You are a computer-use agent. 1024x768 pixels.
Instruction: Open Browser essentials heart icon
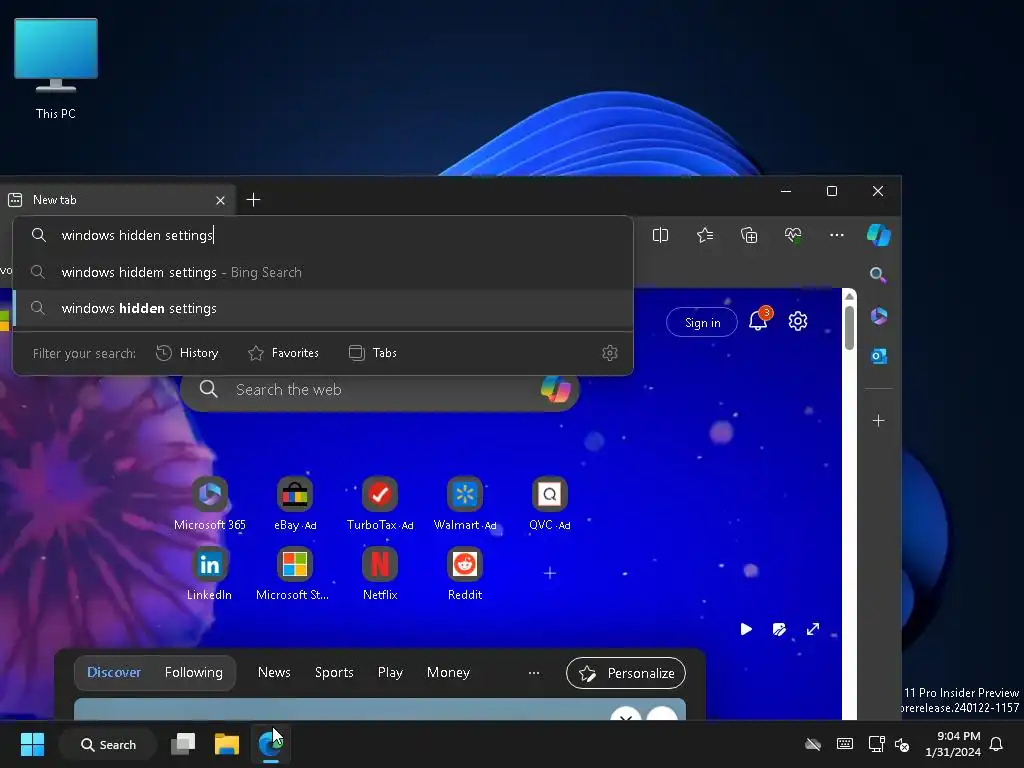pyautogui.click(x=793, y=235)
